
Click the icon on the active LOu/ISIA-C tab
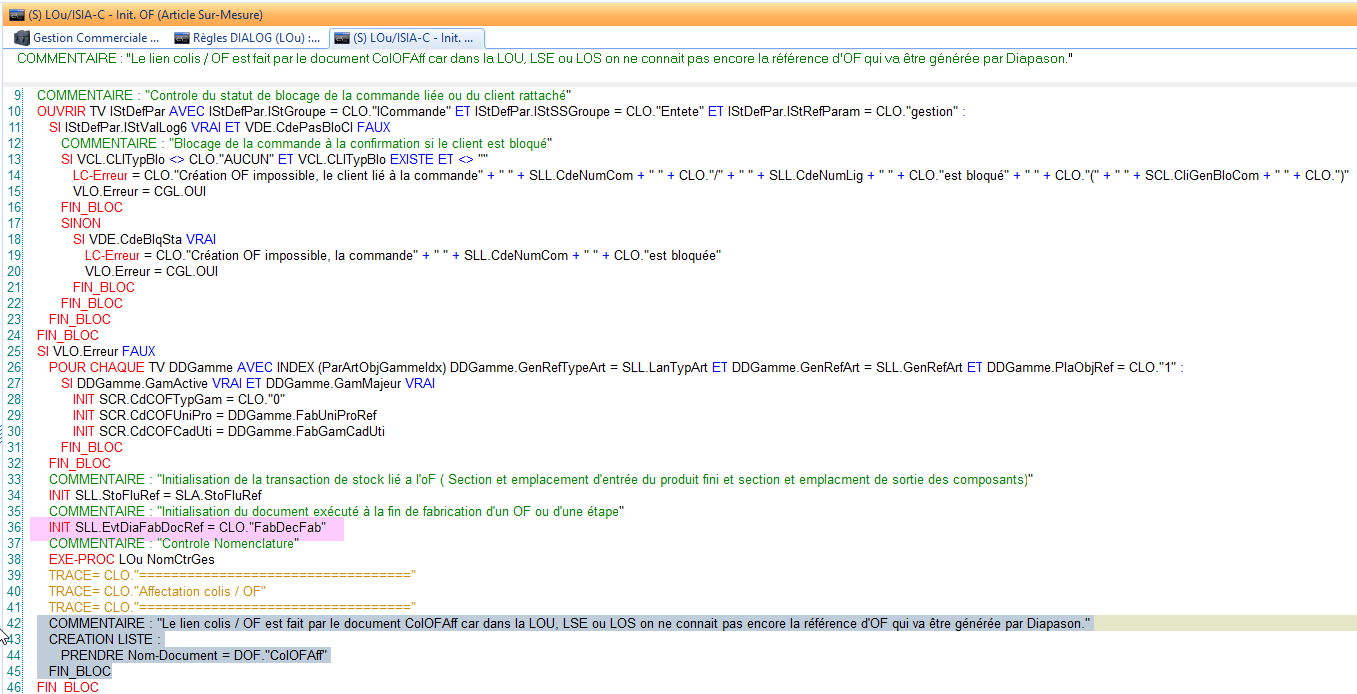(x=343, y=36)
